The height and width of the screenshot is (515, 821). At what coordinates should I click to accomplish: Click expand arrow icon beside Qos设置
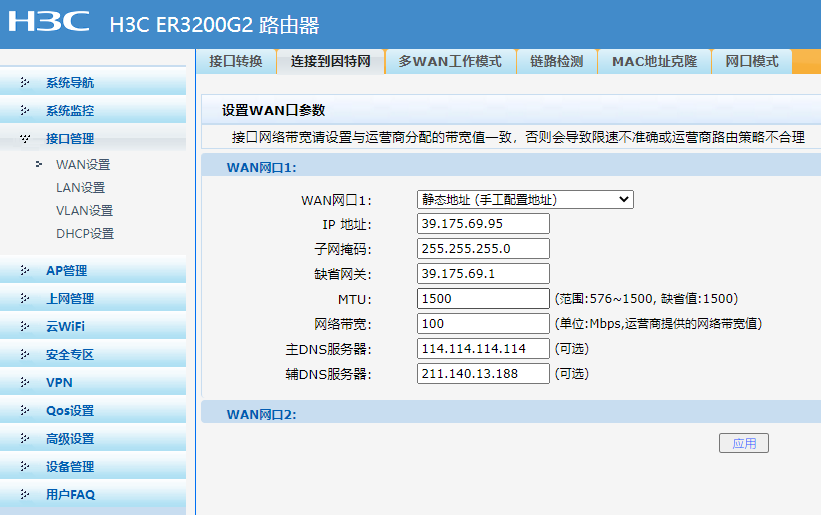tap(25, 410)
